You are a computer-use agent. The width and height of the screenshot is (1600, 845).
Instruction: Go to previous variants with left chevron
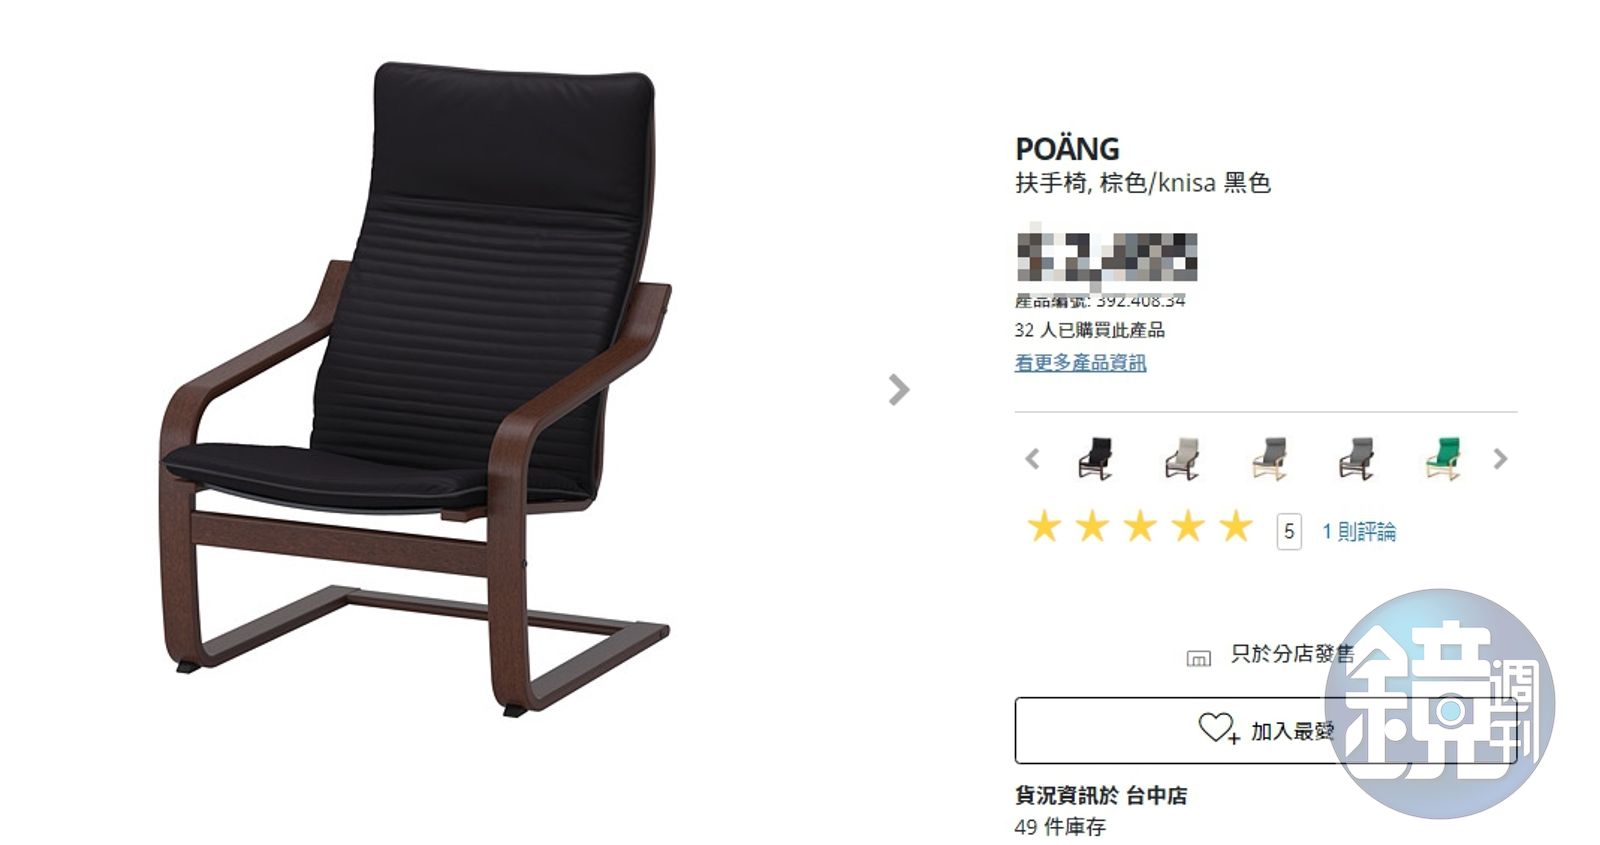[x=1033, y=459]
